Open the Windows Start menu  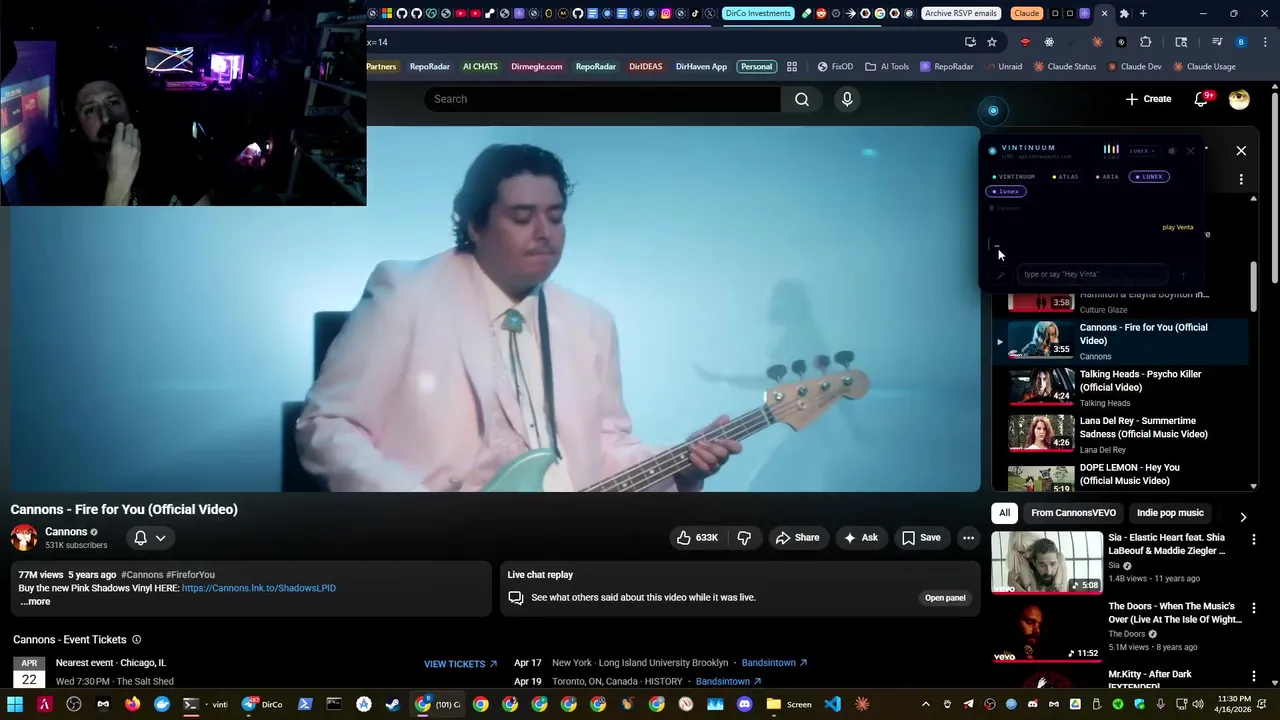pyautogui.click(x=15, y=704)
